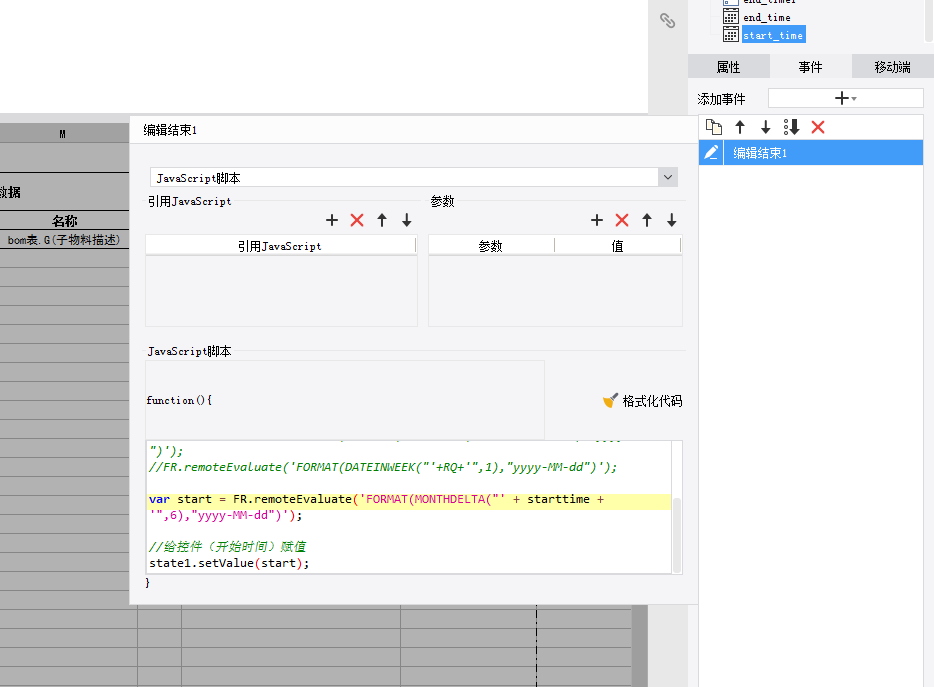Screen dimensions: 934x687
Task: Click the empty parameter table area
Action: (x=555, y=291)
